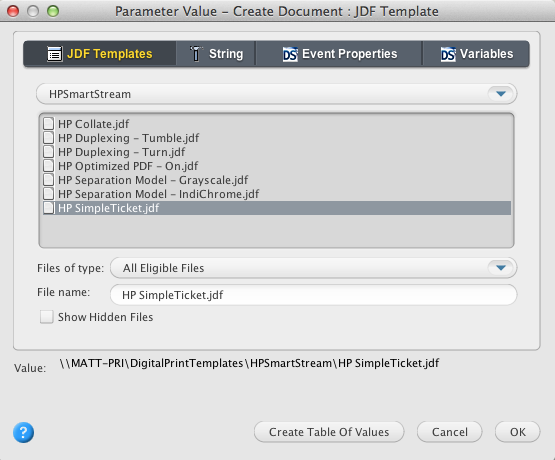Viewport: 555px width, 460px height.
Task: Click file icon for HP Optimized PDF – On.jdf
Action: (x=48, y=166)
